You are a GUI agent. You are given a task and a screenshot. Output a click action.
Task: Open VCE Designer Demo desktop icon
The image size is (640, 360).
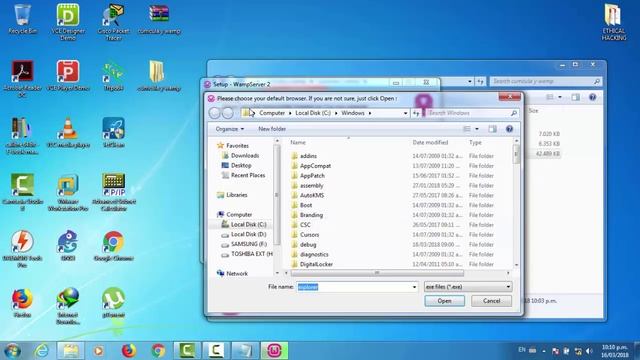pos(68,21)
